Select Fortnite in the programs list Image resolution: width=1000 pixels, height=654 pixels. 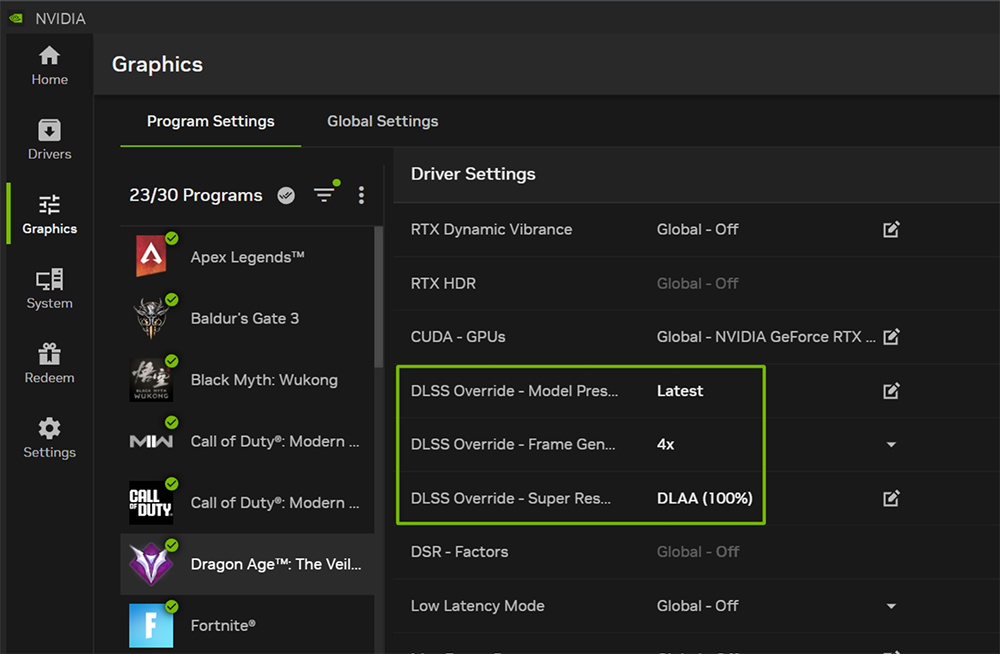223,625
